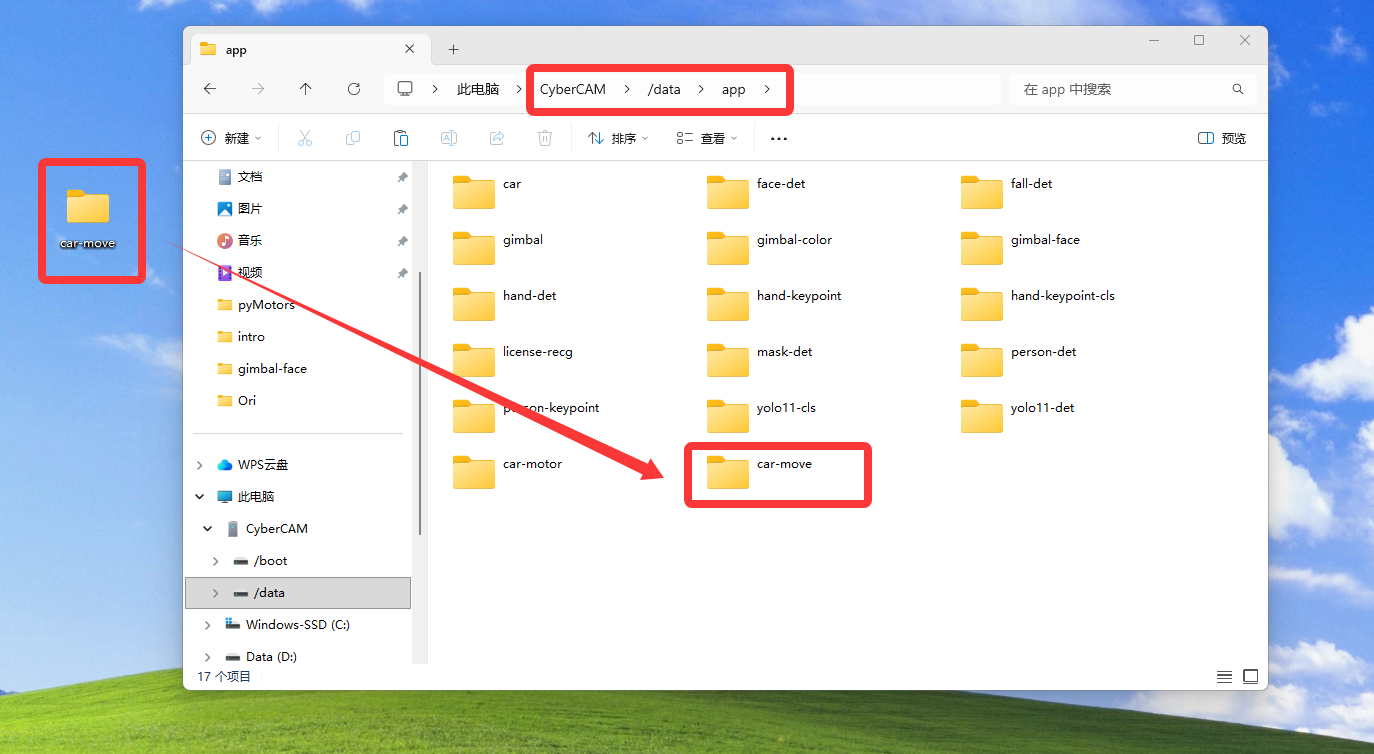Switch to details list view in status bar
The width and height of the screenshot is (1374, 754).
pos(1224,677)
